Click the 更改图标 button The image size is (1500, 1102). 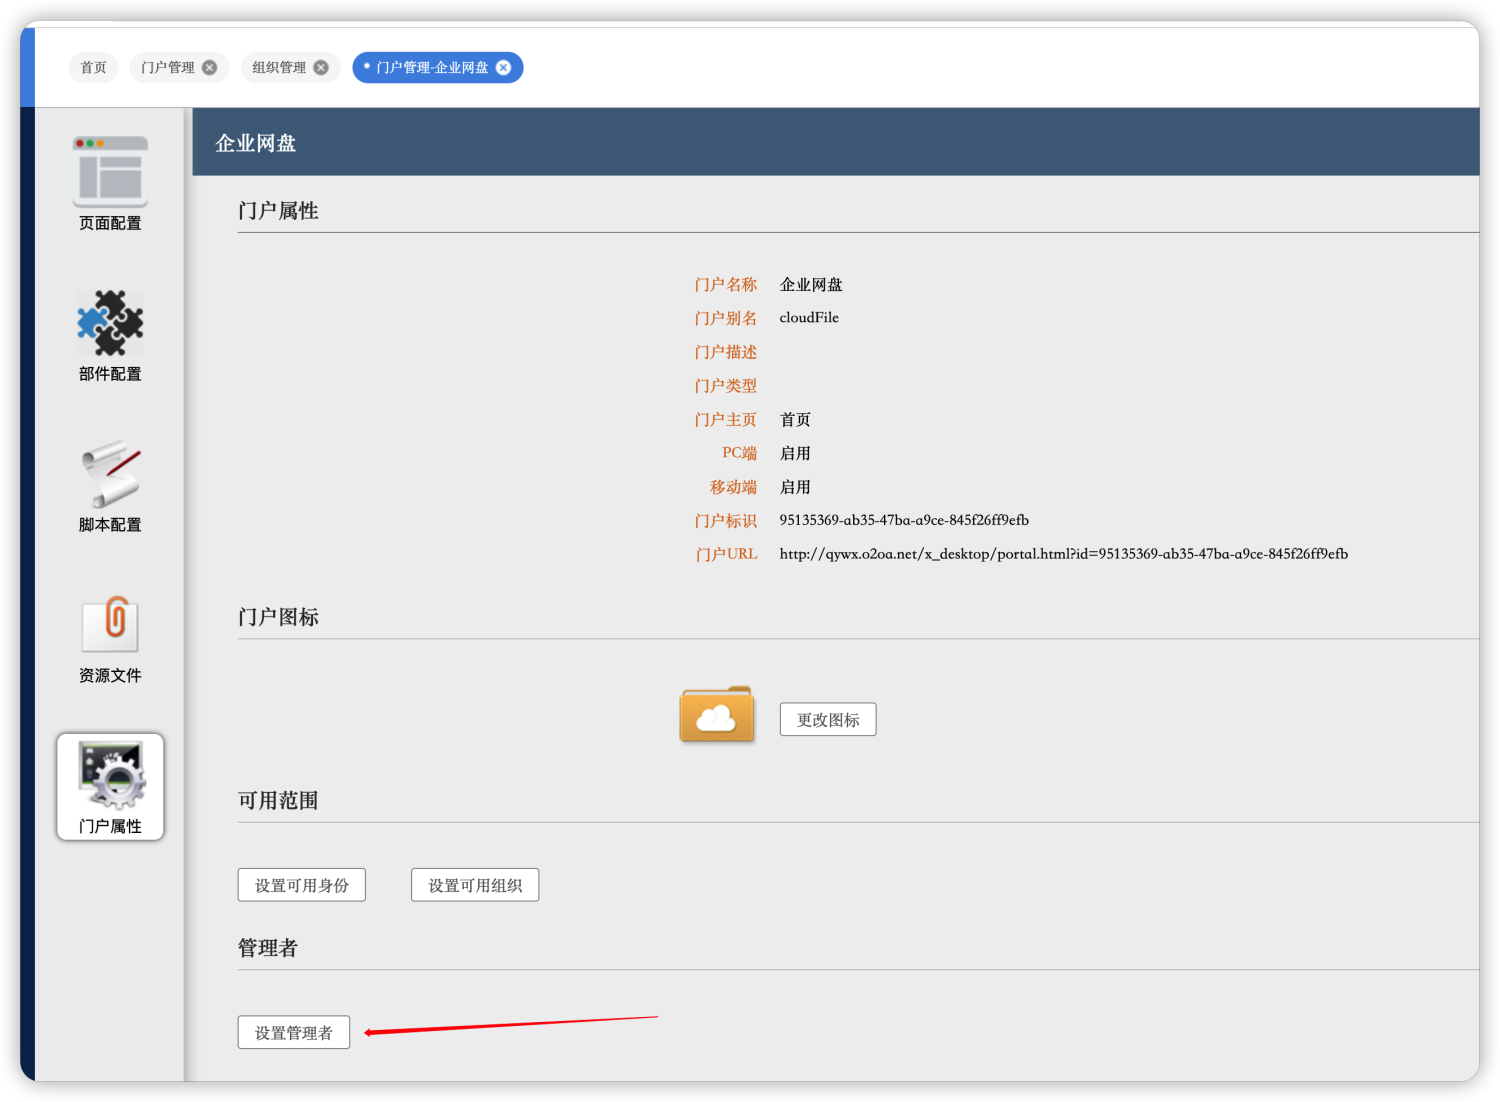tap(828, 720)
